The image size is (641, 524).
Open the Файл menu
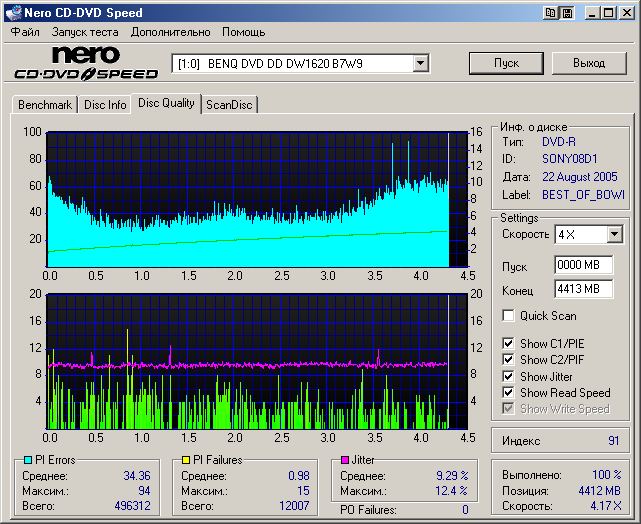pyautogui.click(x=25, y=32)
